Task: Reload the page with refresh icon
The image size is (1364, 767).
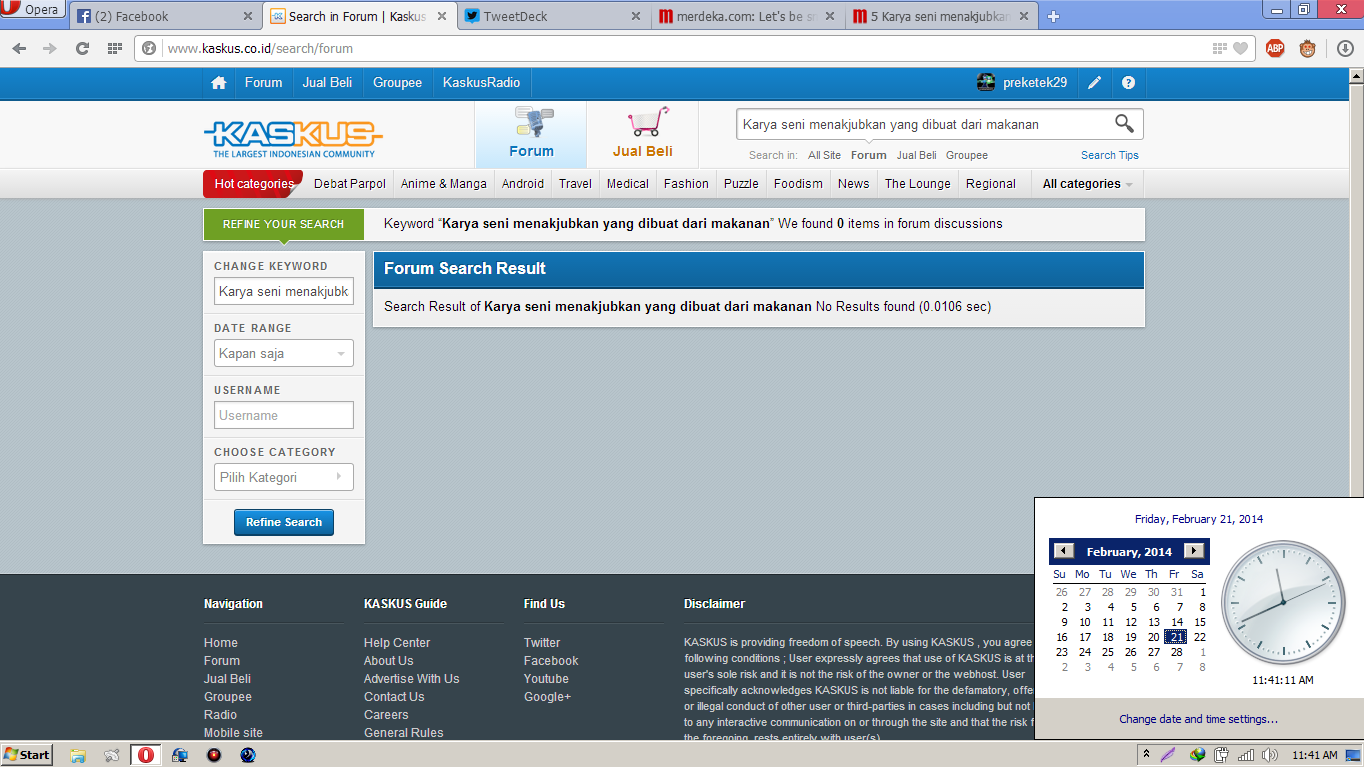Action: 83,48
